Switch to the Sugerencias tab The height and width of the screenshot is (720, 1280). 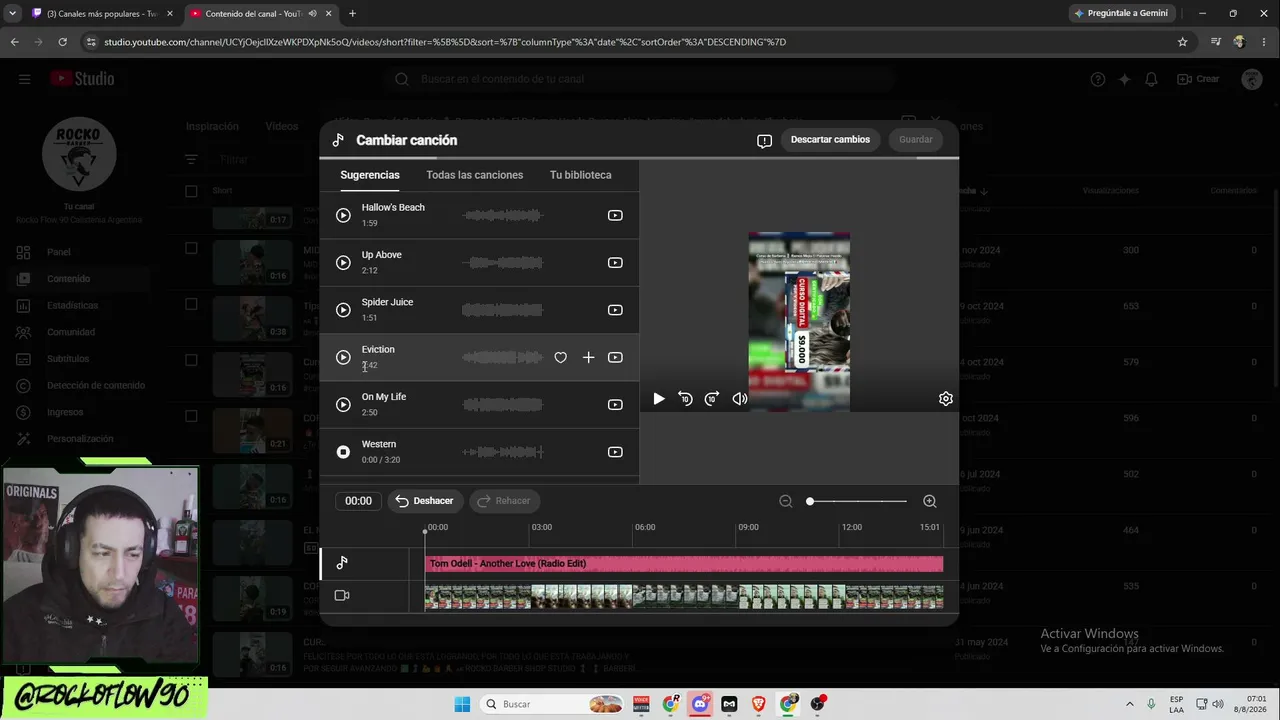pos(370,175)
